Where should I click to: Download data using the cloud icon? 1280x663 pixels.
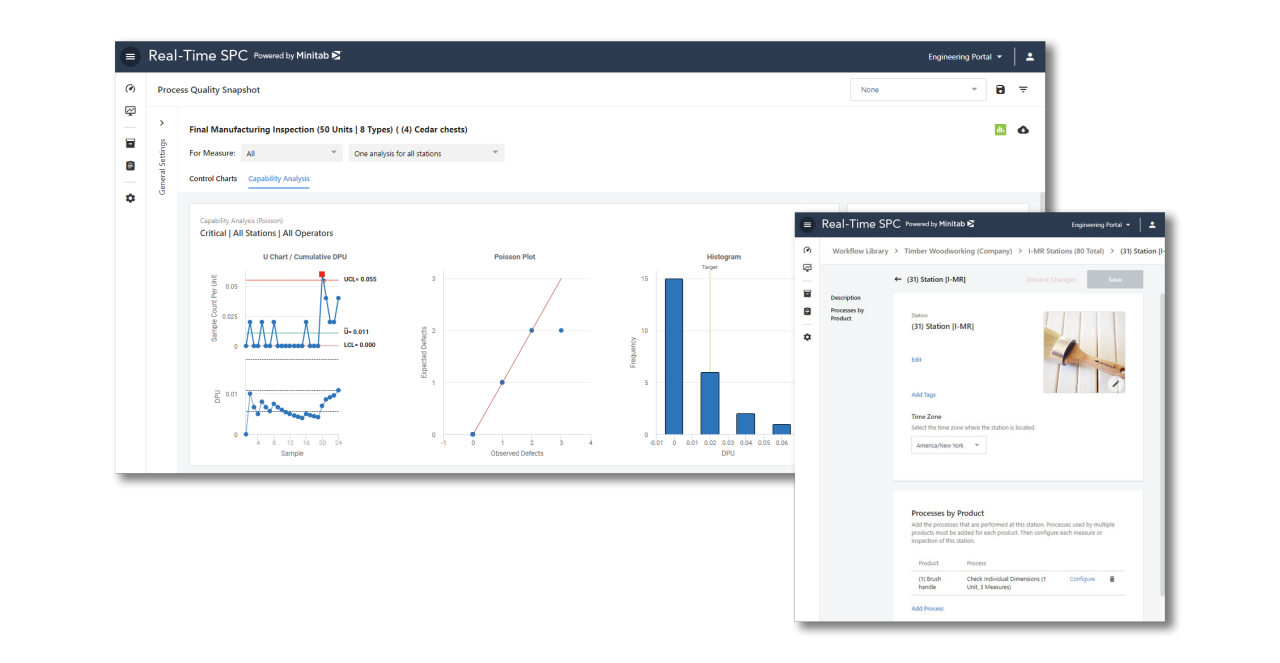point(1023,129)
